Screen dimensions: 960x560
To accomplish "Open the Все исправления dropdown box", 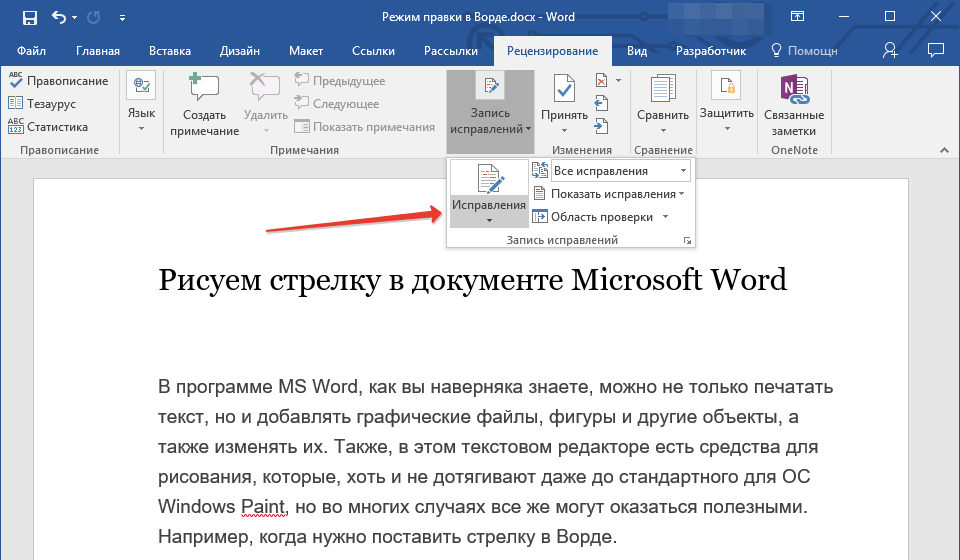I will (620, 171).
